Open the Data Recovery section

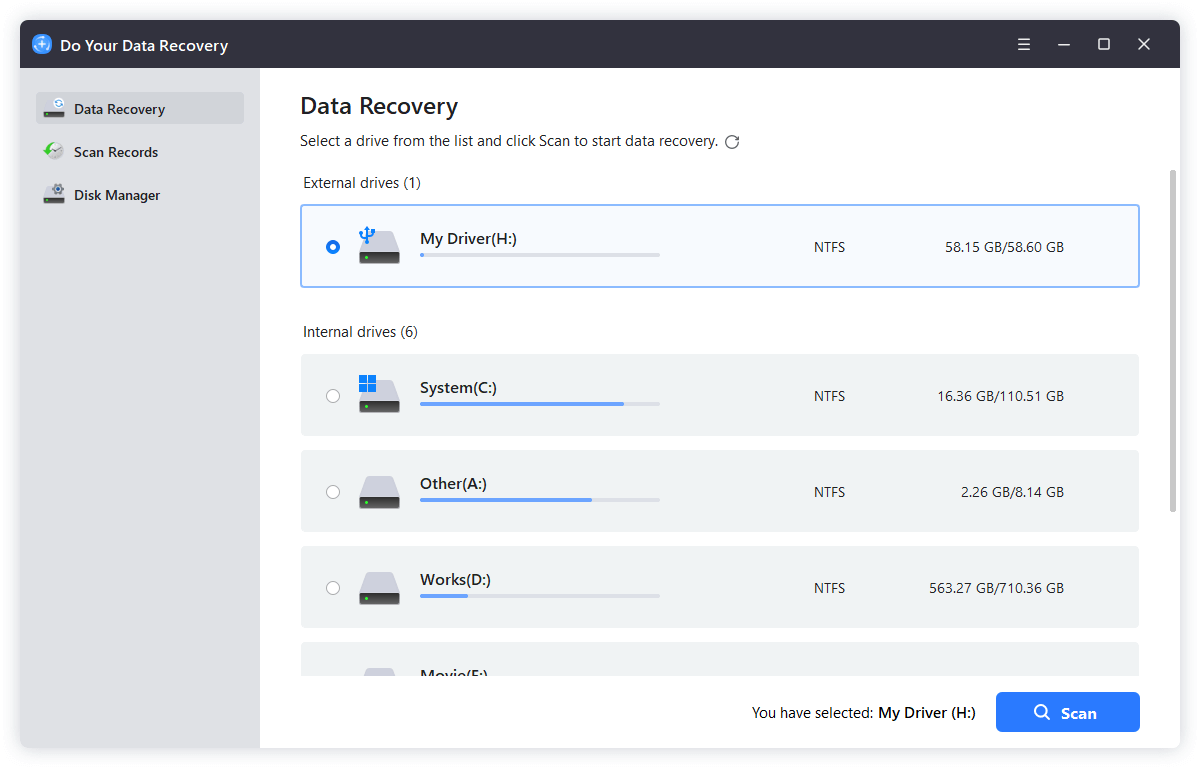point(140,108)
